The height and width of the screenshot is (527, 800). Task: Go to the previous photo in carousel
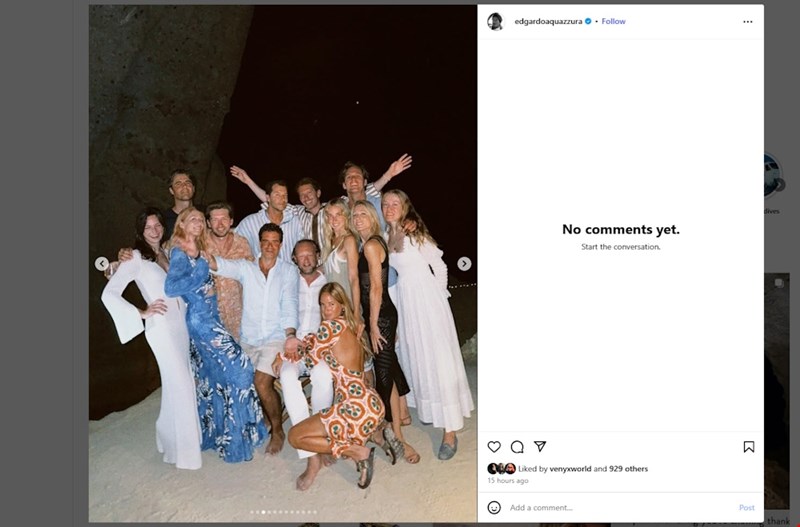click(x=102, y=264)
